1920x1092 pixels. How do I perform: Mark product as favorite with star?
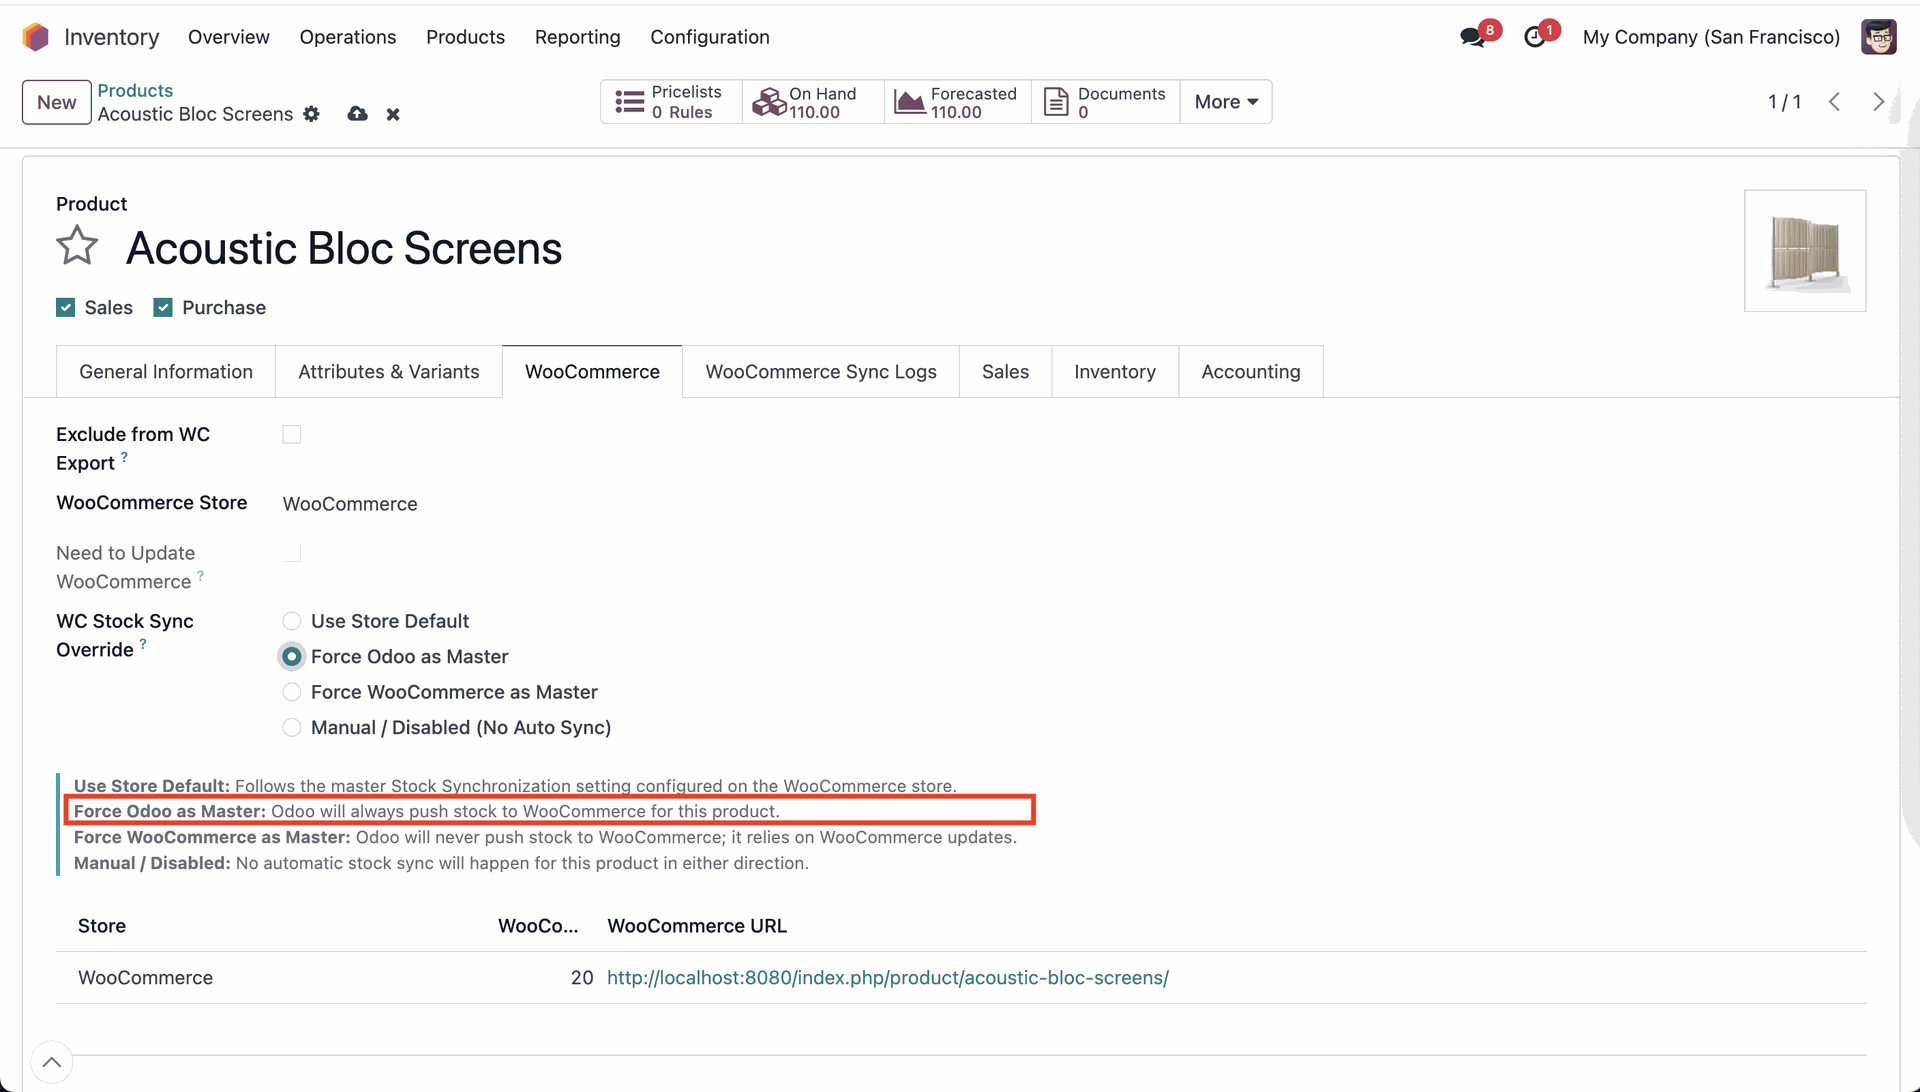(77, 246)
